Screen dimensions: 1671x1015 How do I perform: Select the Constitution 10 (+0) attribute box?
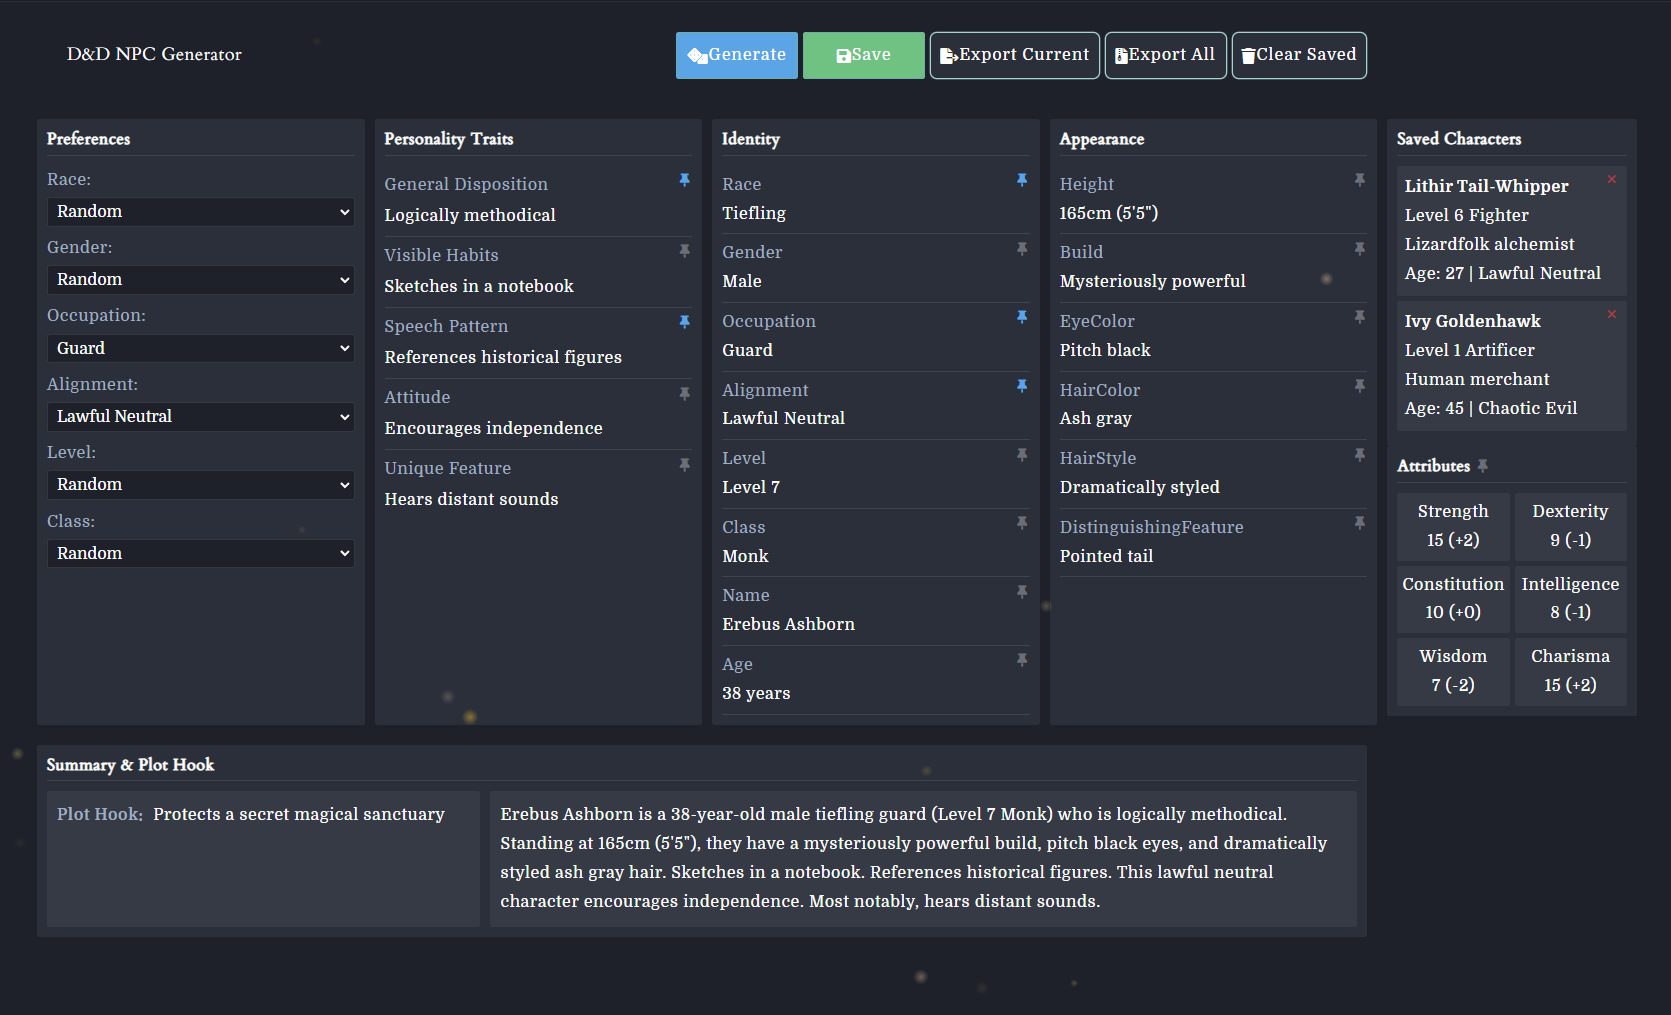coord(1453,598)
